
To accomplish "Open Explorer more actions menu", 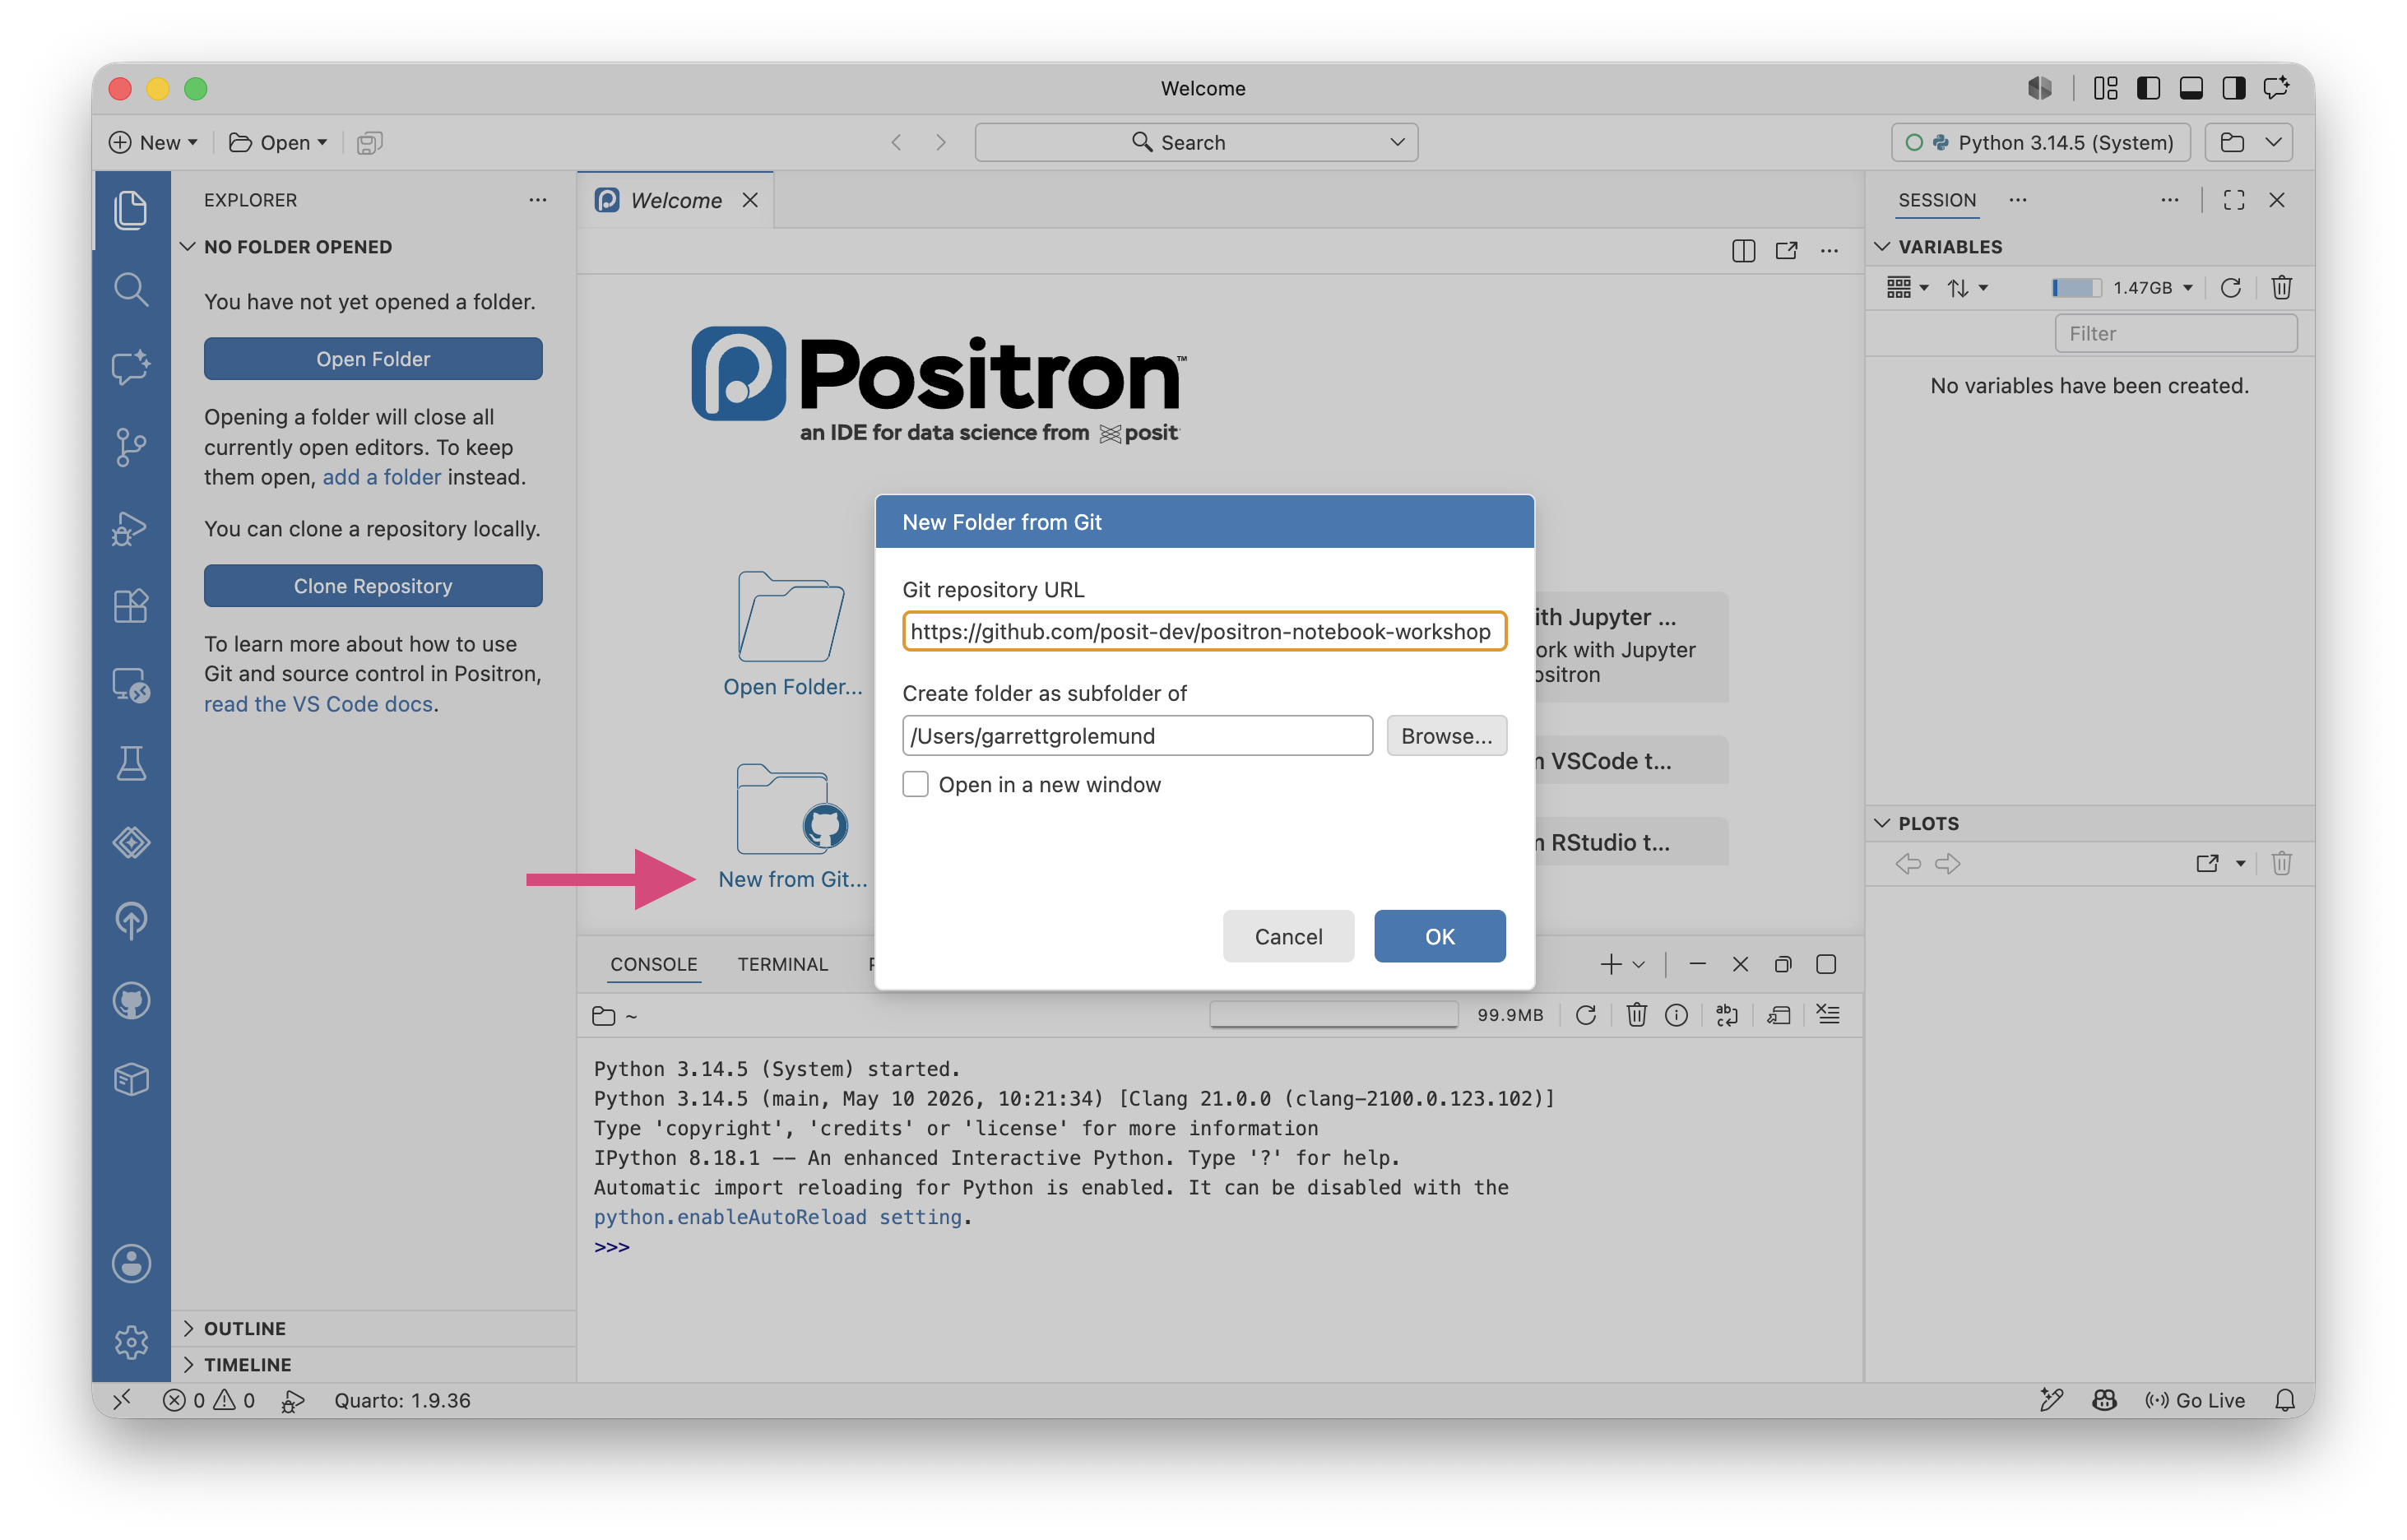I will (x=538, y=200).
